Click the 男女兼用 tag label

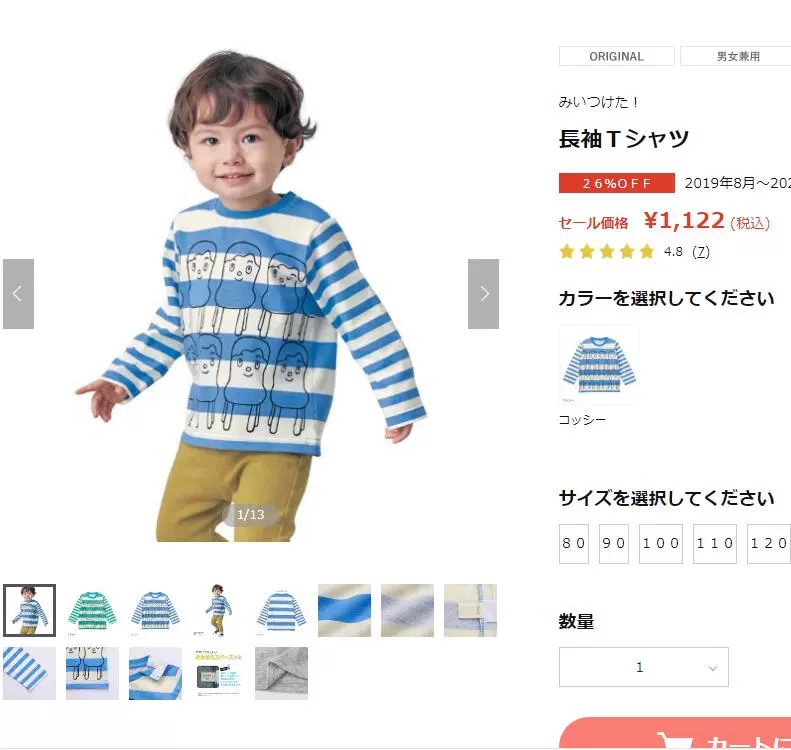tap(738, 56)
